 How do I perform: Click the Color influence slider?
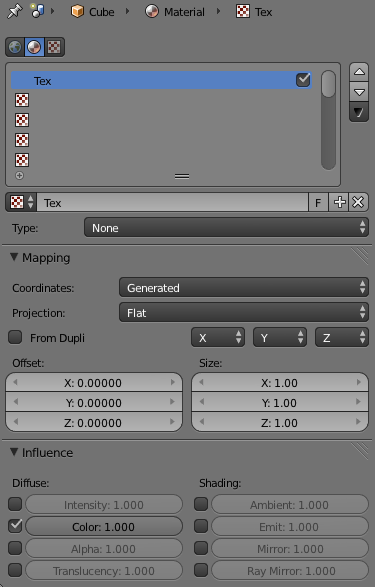[104, 526]
